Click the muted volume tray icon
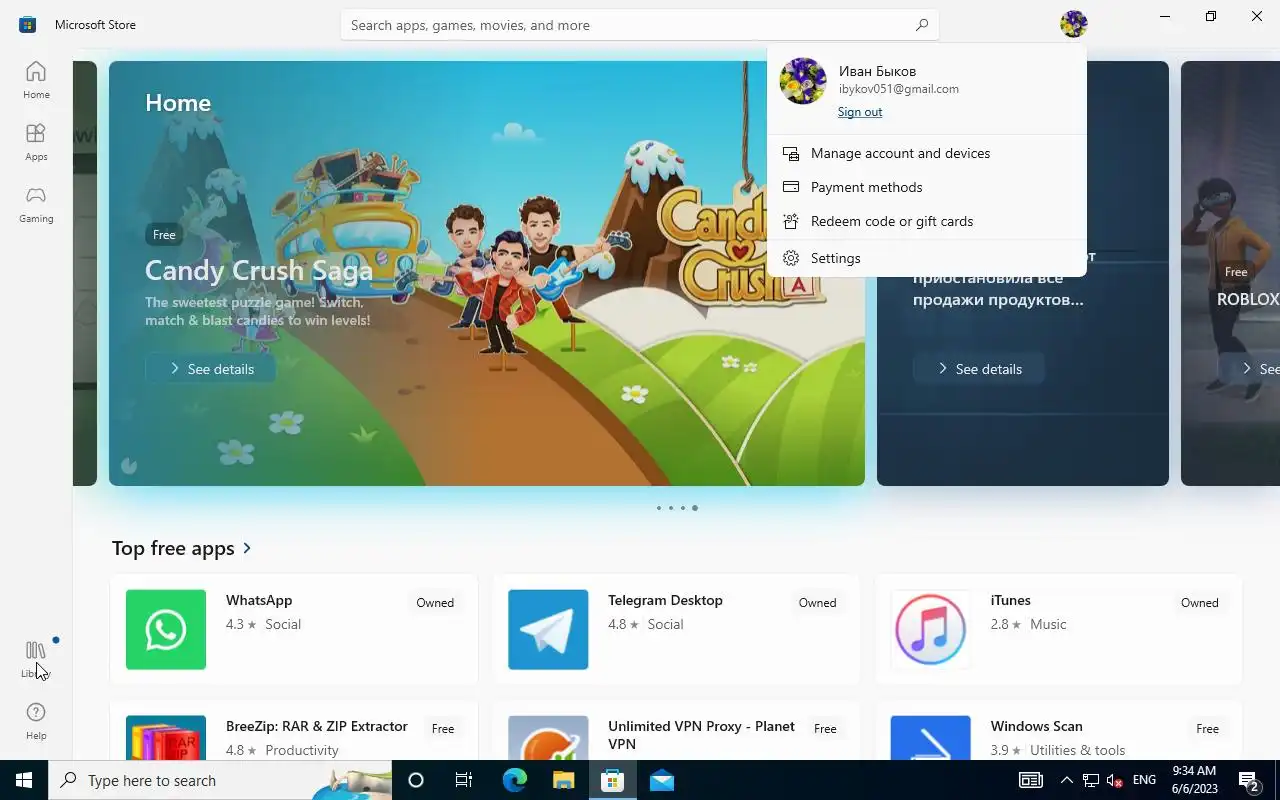Screen dimensions: 1280x800 pyautogui.click(x=1115, y=780)
